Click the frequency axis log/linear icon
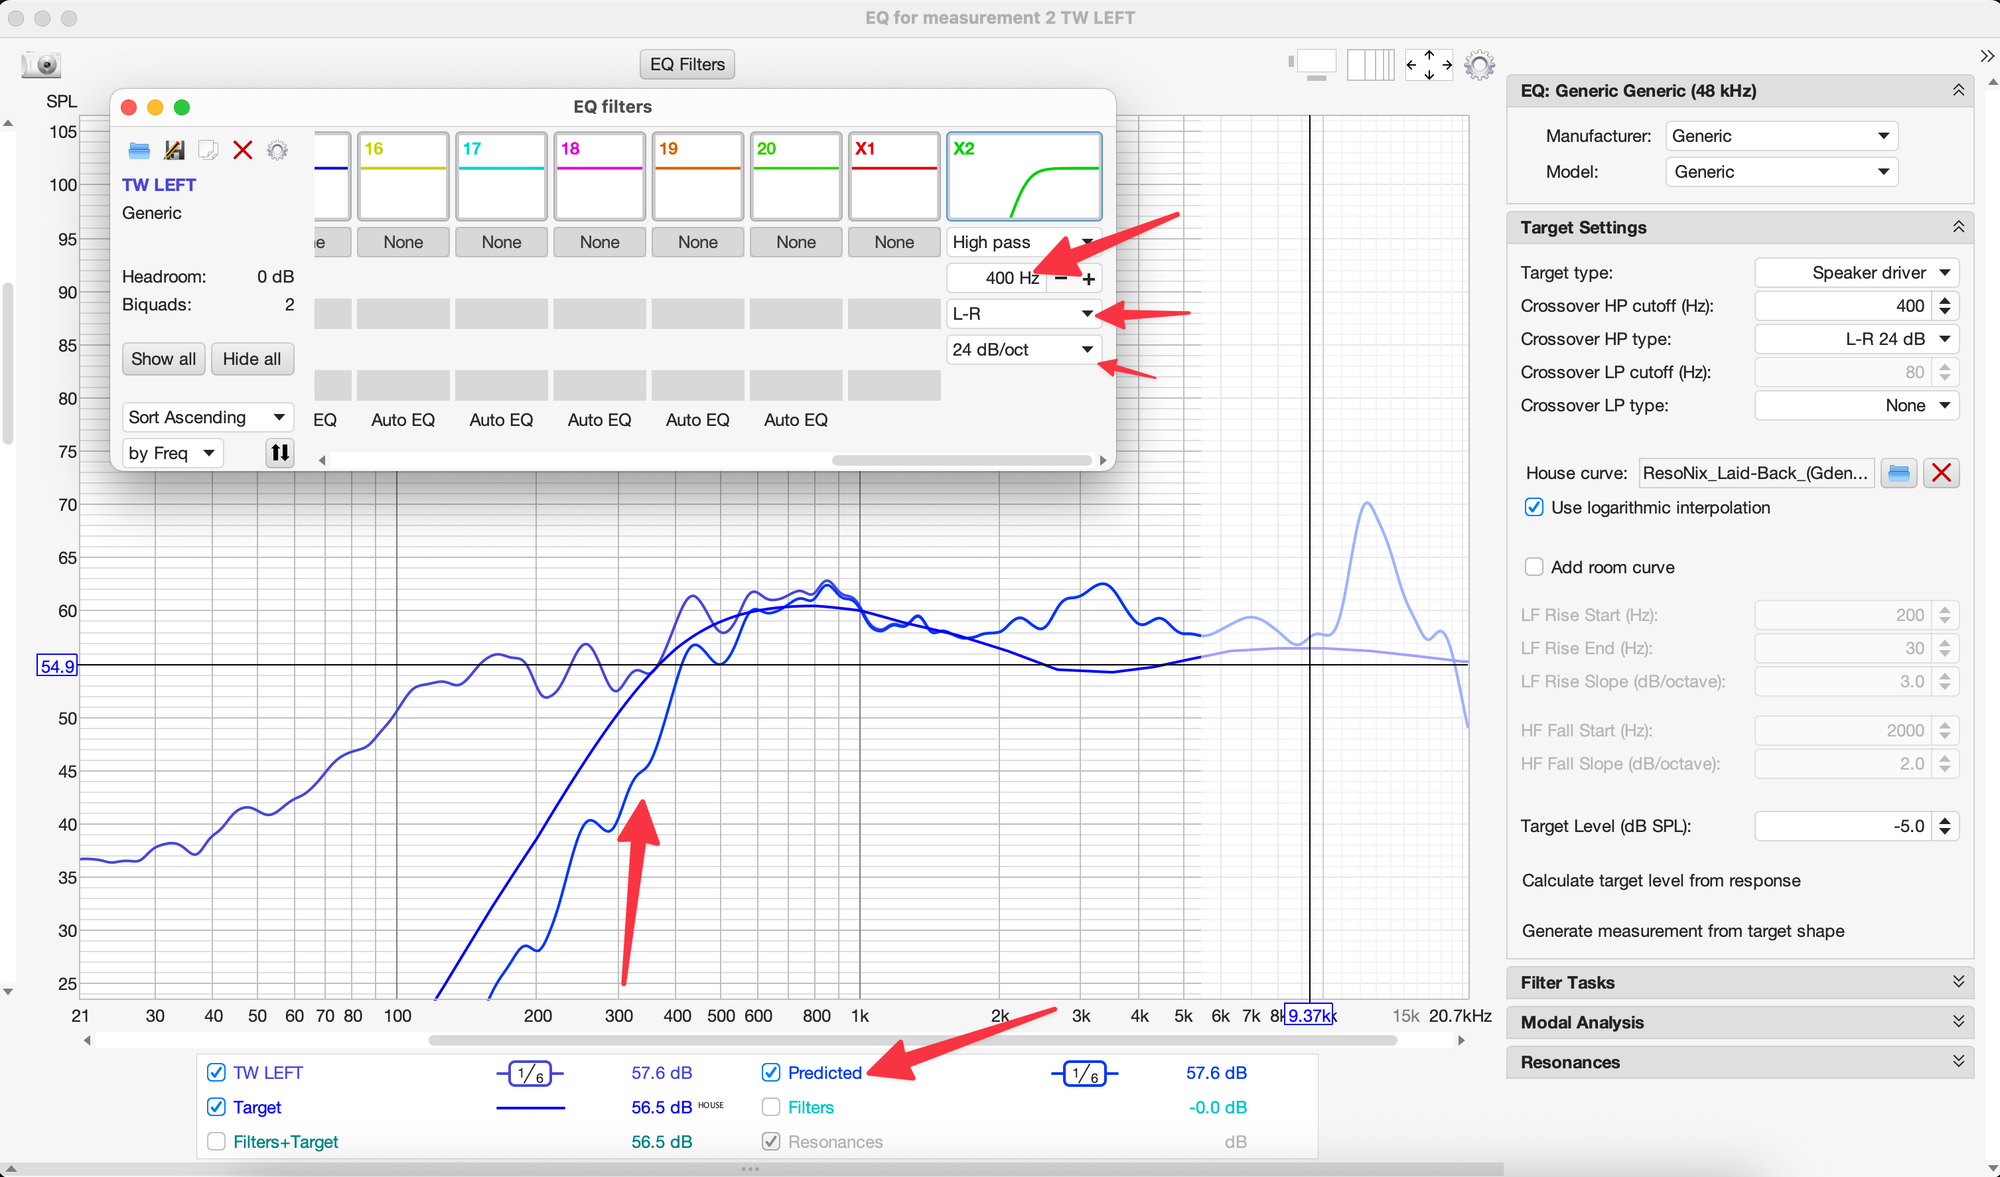Image resolution: width=2000 pixels, height=1177 pixels. click(1370, 65)
